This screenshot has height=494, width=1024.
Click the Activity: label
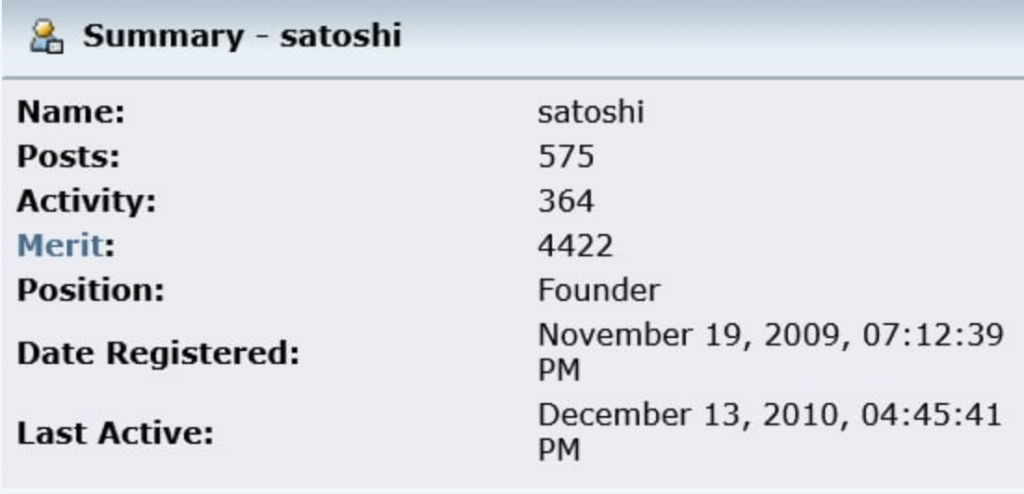tap(87, 201)
